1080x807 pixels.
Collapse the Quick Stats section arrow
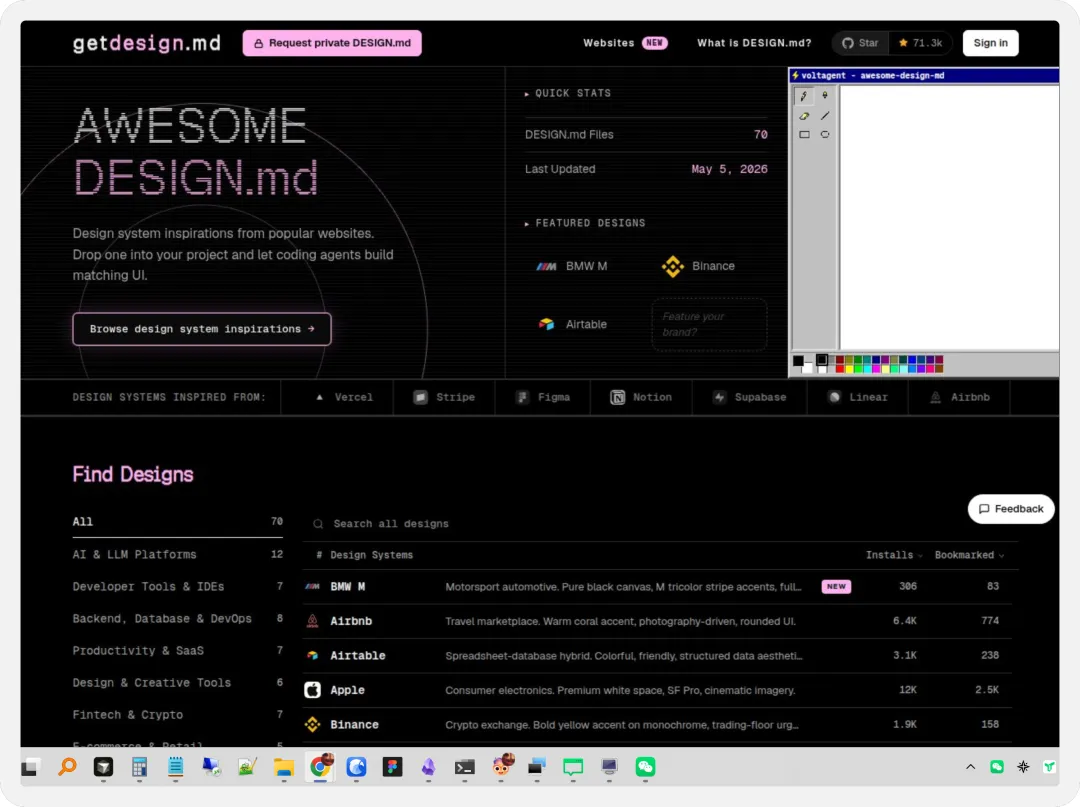[x=527, y=94]
